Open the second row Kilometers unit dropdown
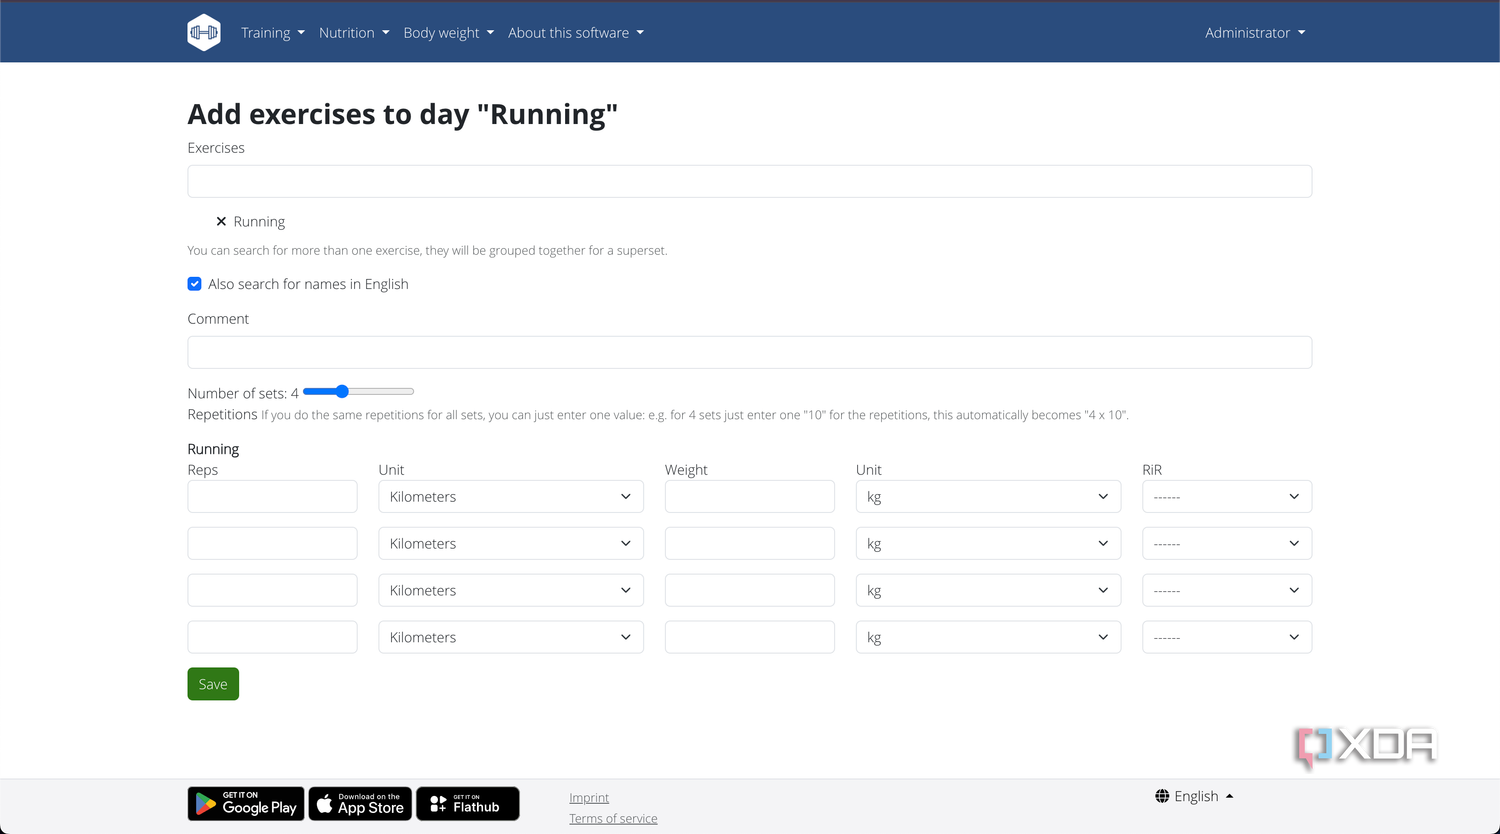The width and height of the screenshot is (1500, 834). [x=511, y=544]
